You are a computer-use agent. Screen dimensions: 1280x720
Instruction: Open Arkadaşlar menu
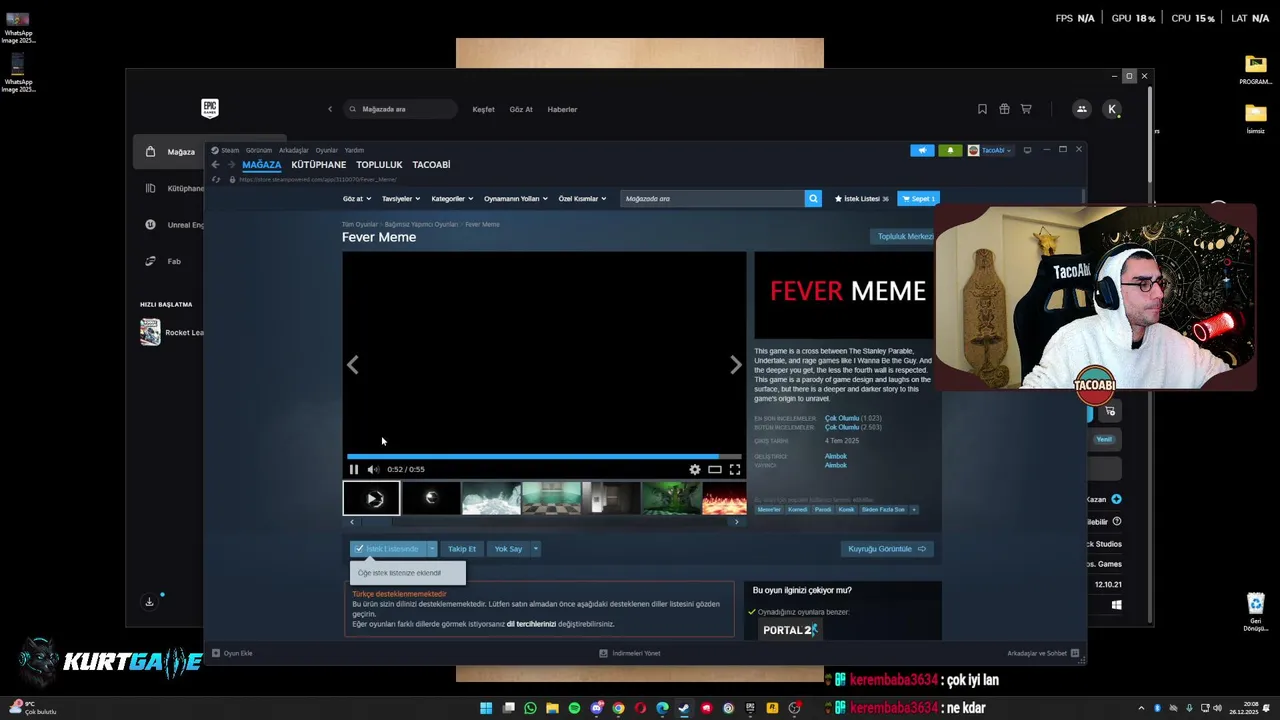pos(293,150)
